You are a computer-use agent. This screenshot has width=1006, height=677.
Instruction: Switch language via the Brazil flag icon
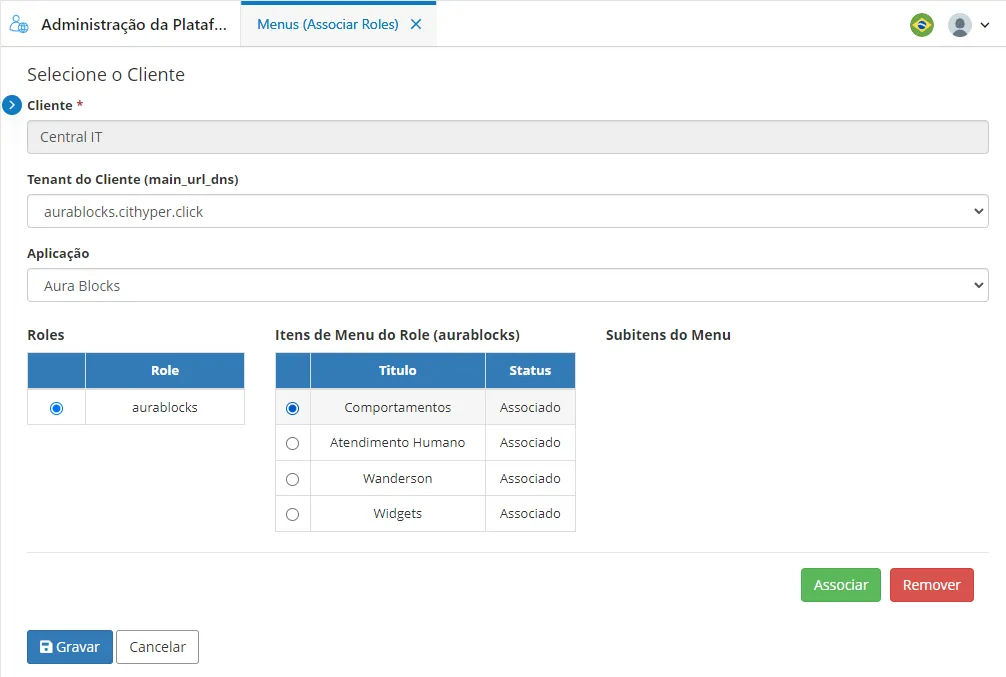click(x=922, y=25)
